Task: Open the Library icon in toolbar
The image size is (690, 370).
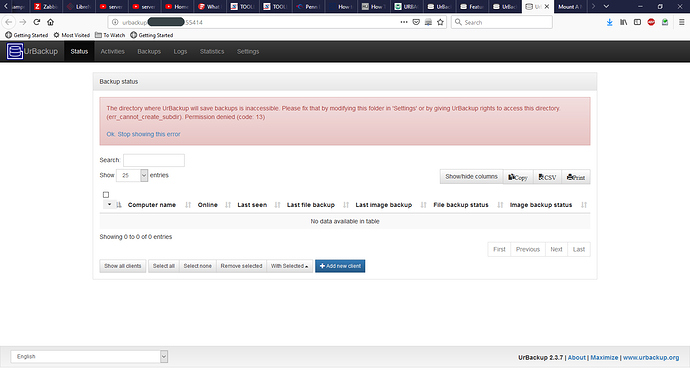Action: tap(624, 22)
